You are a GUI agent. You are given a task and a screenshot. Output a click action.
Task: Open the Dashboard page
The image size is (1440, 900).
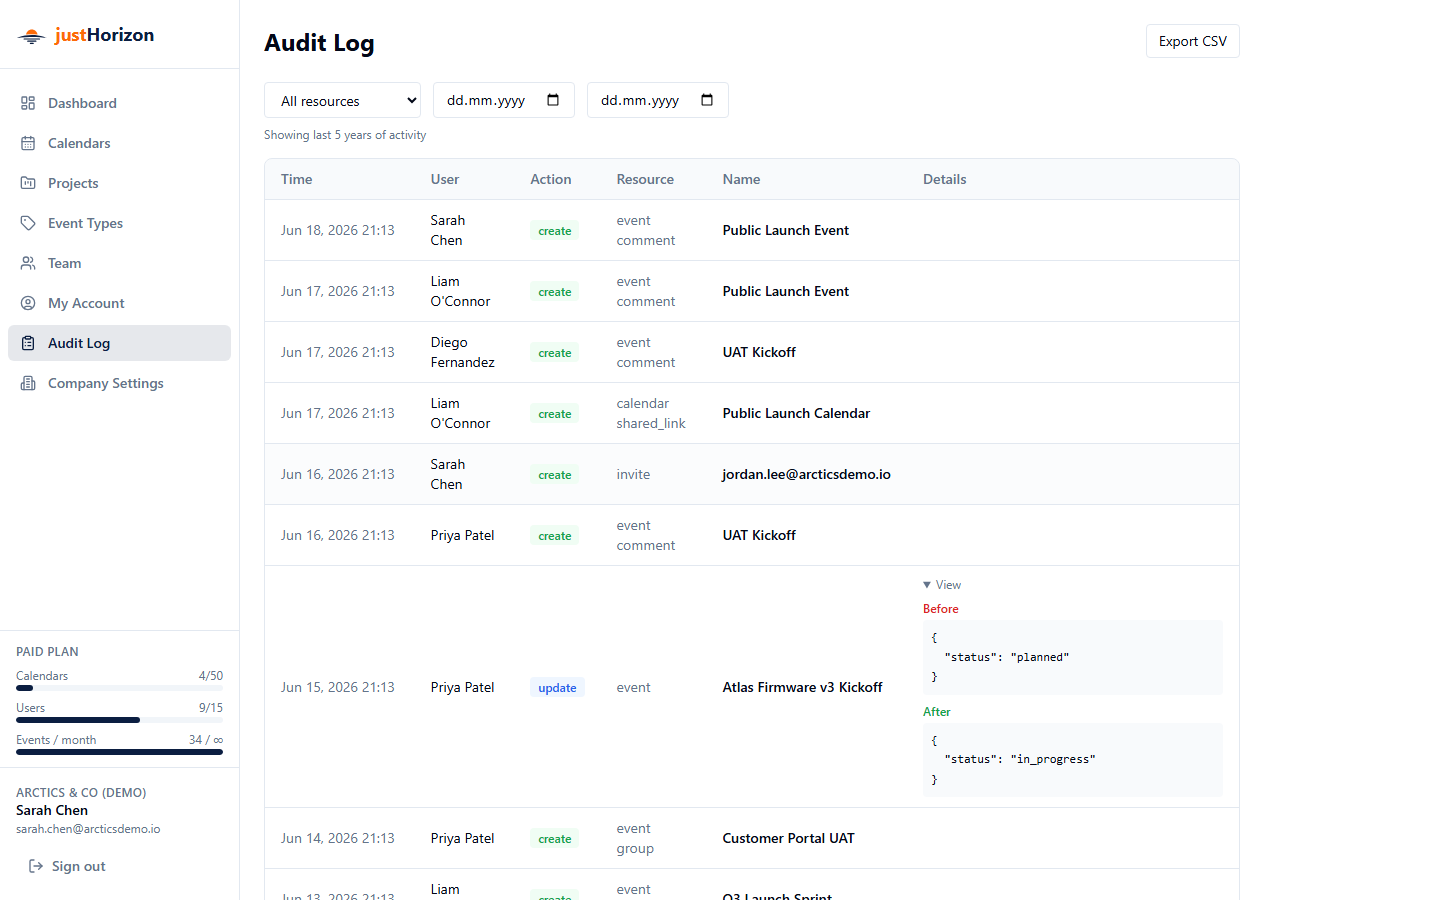pos(119,103)
